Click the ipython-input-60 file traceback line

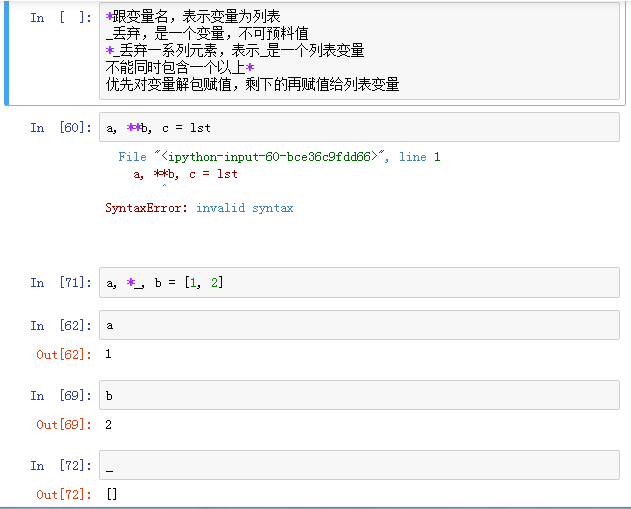coord(279,157)
